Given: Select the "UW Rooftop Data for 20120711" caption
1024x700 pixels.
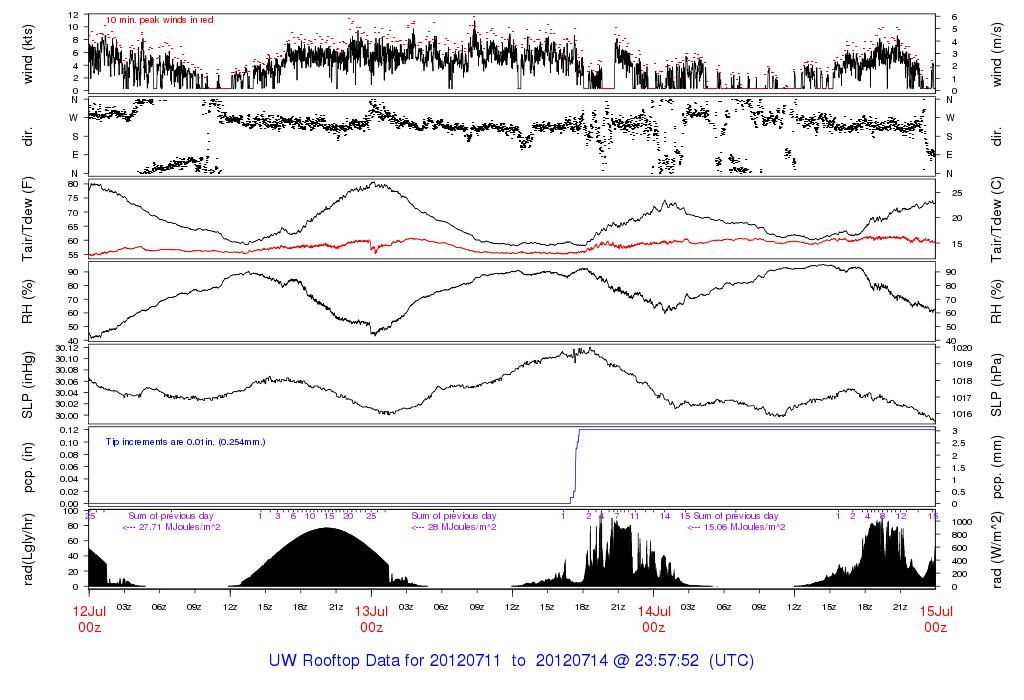Looking at the screenshot, I should (x=385, y=660).
